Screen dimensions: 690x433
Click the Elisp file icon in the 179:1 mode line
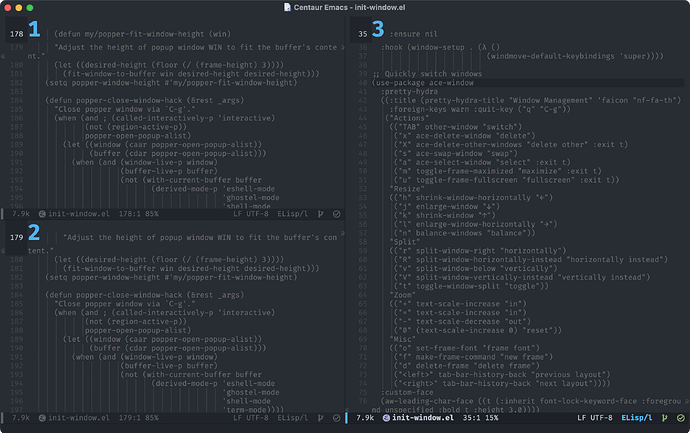tap(42, 418)
